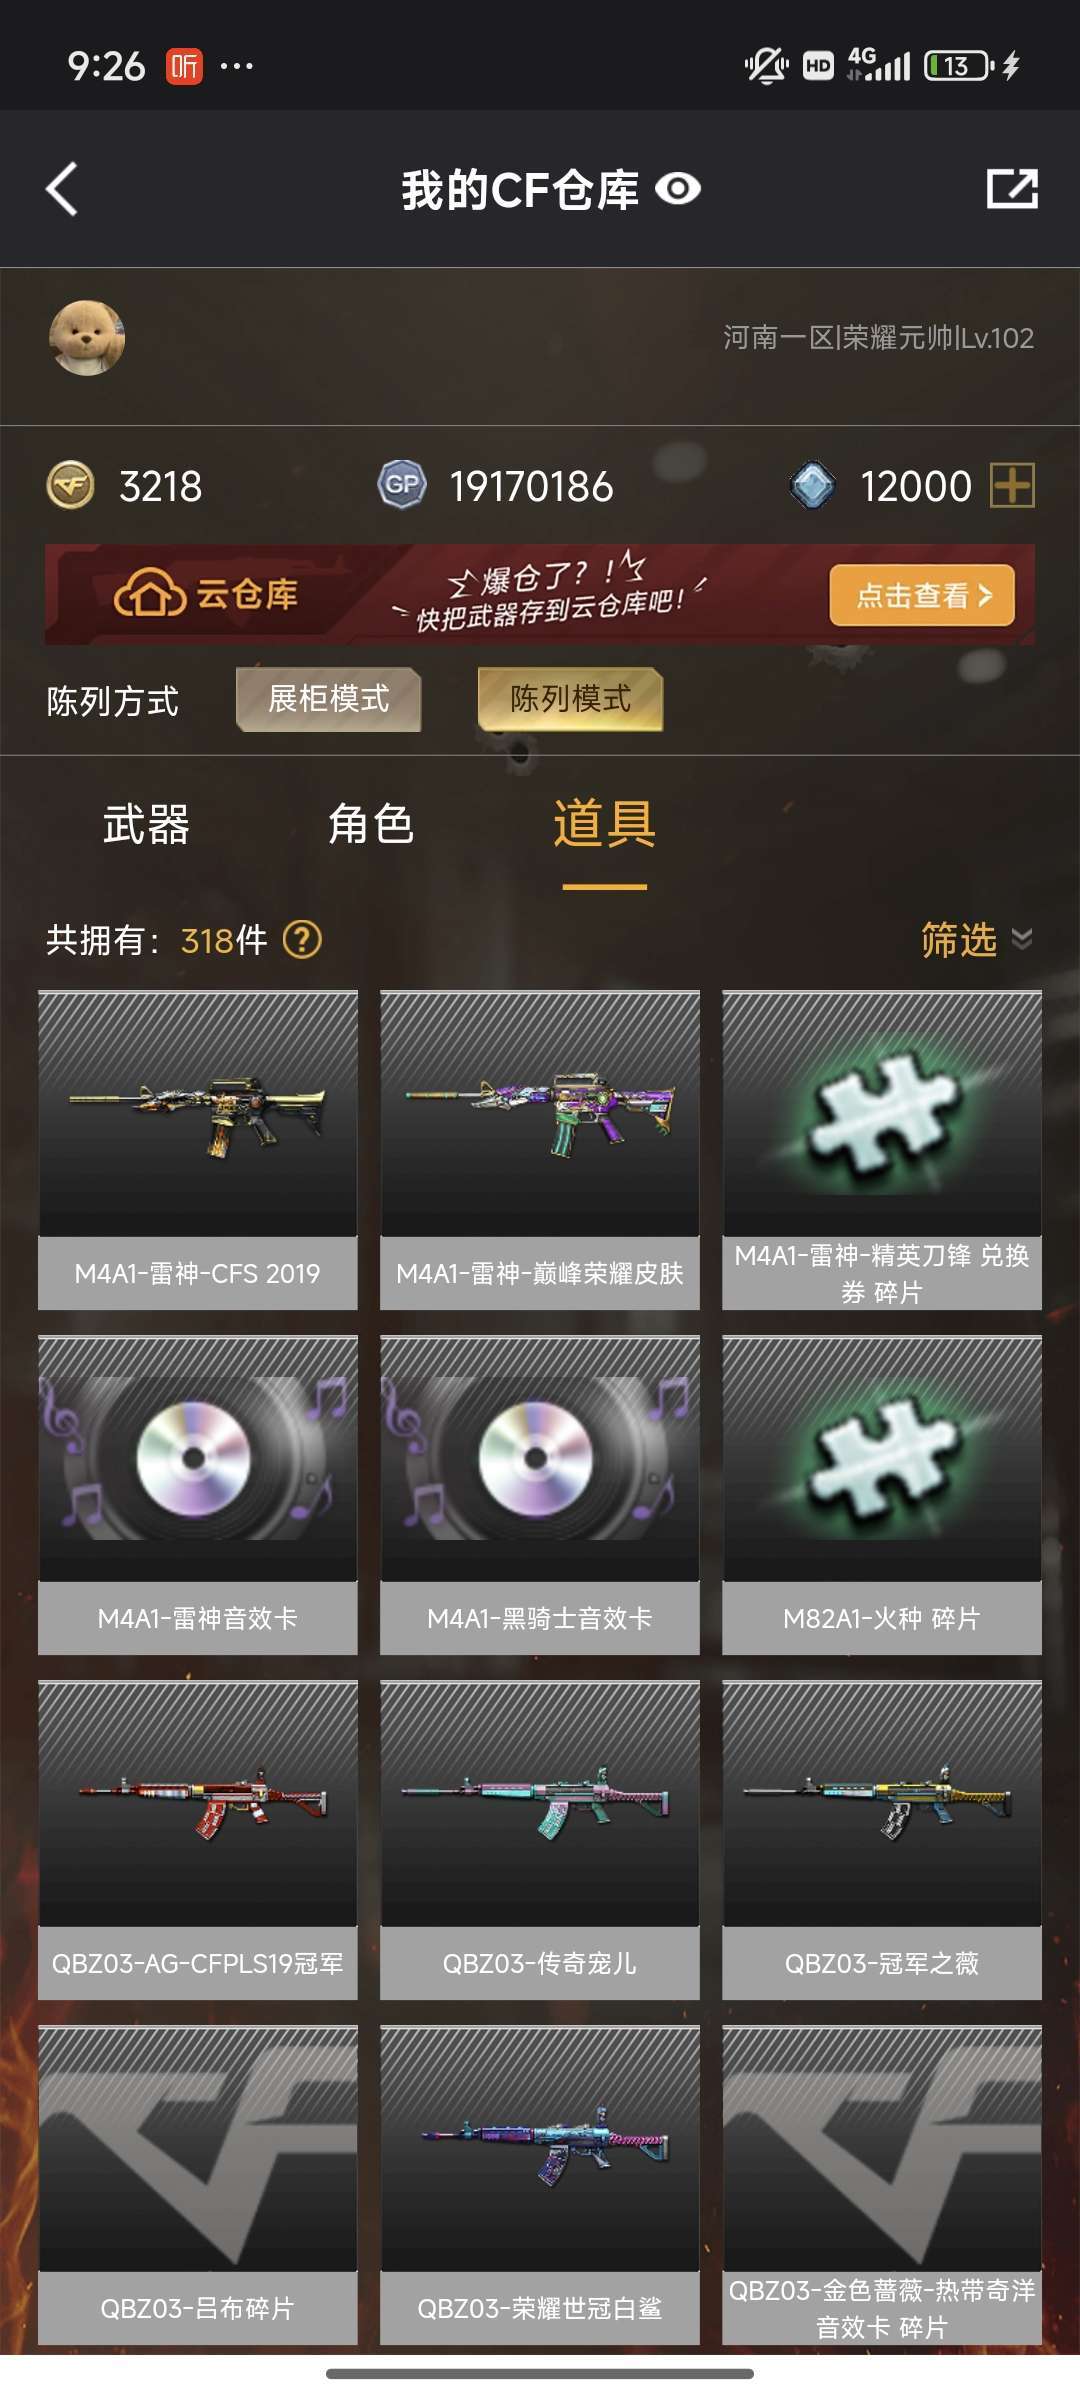Switch to the 角色 tab

[x=371, y=825]
